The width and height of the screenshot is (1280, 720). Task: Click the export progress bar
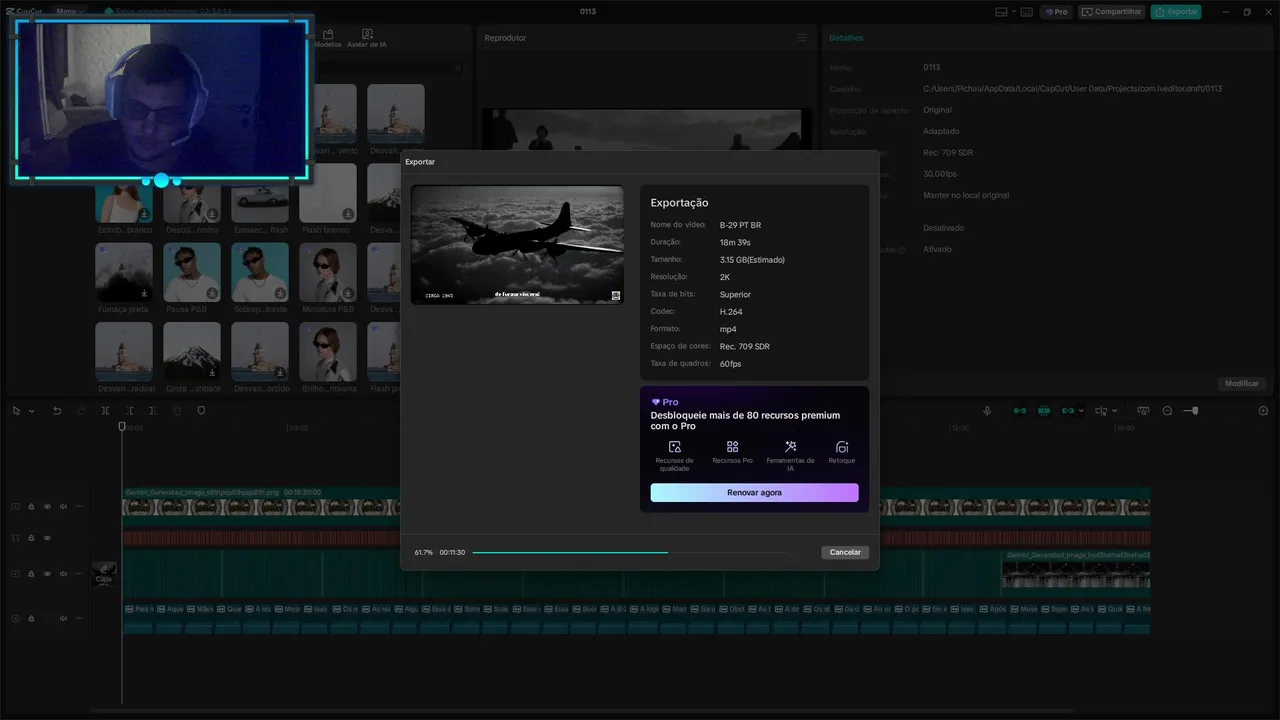[630, 552]
